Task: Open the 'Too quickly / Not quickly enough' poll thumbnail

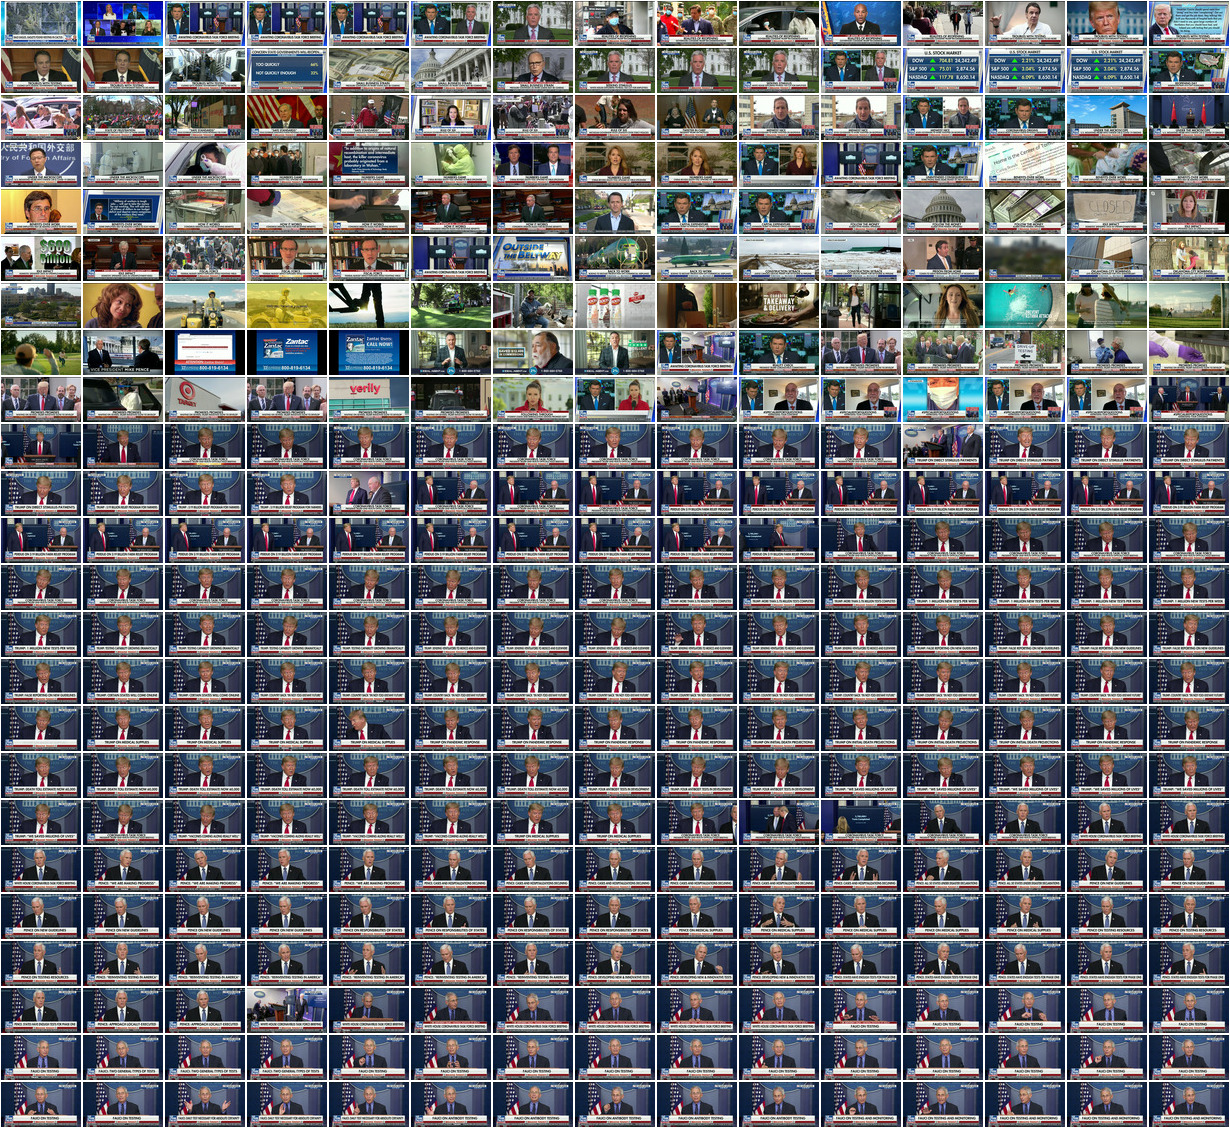Action: point(287,69)
